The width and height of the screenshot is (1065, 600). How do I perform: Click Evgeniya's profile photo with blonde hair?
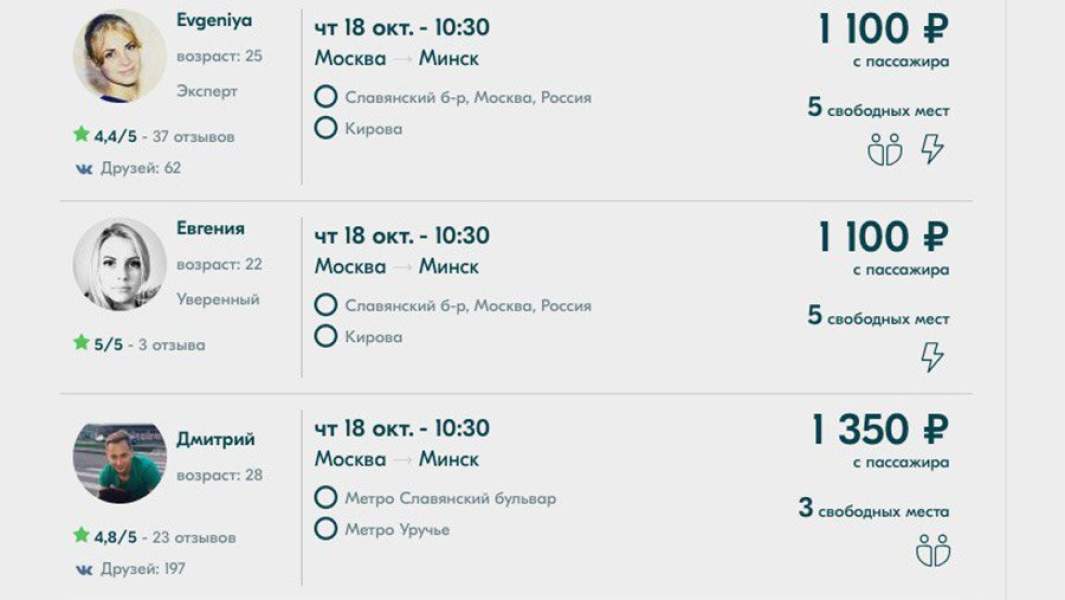pos(120,56)
